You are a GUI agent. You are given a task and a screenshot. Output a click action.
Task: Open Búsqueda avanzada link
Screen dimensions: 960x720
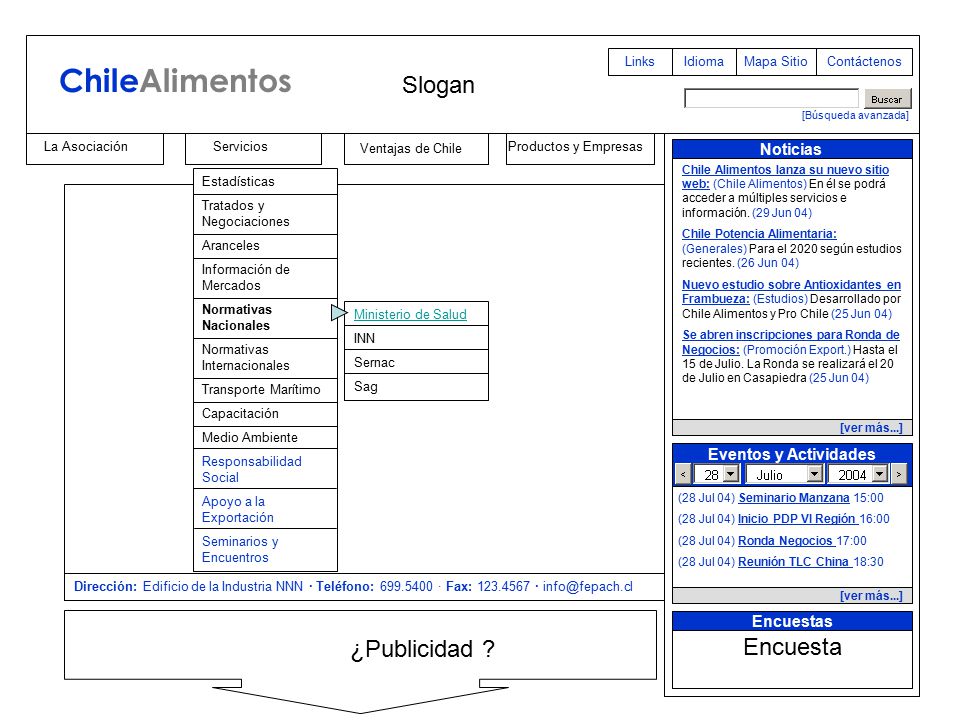click(x=855, y=116)
